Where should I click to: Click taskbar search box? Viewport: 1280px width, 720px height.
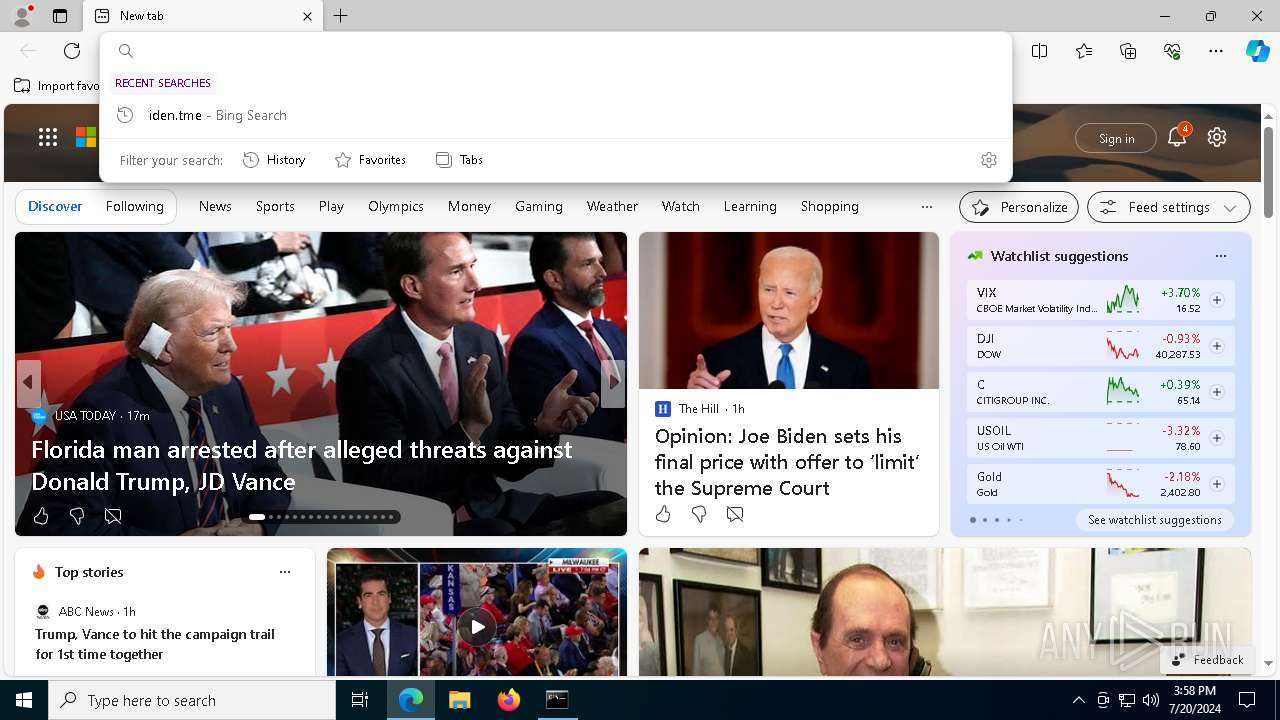[192, 700]
